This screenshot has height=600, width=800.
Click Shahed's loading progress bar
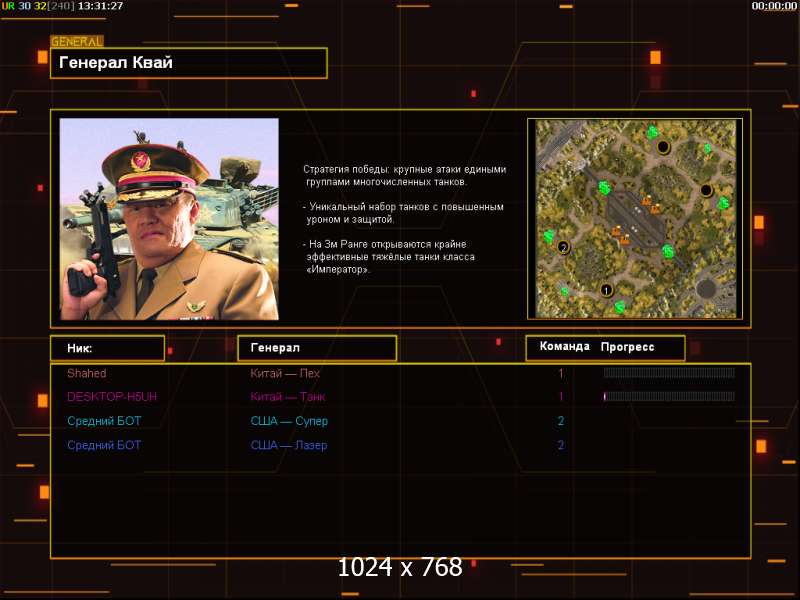tap(669, 373)
